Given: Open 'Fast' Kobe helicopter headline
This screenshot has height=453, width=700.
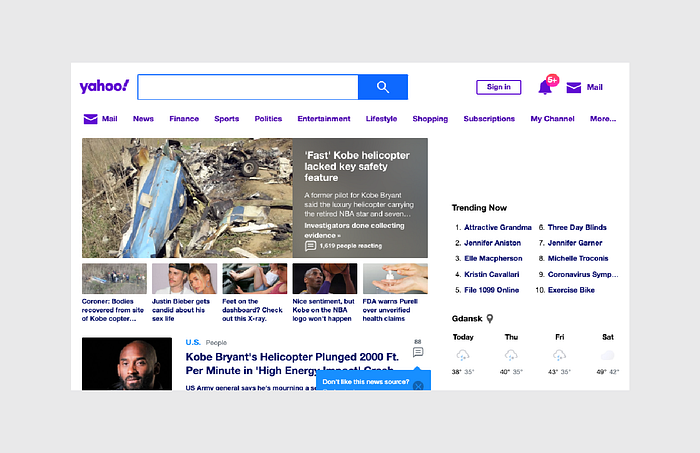Looking at the screenshot, I should tap(357, 166).
